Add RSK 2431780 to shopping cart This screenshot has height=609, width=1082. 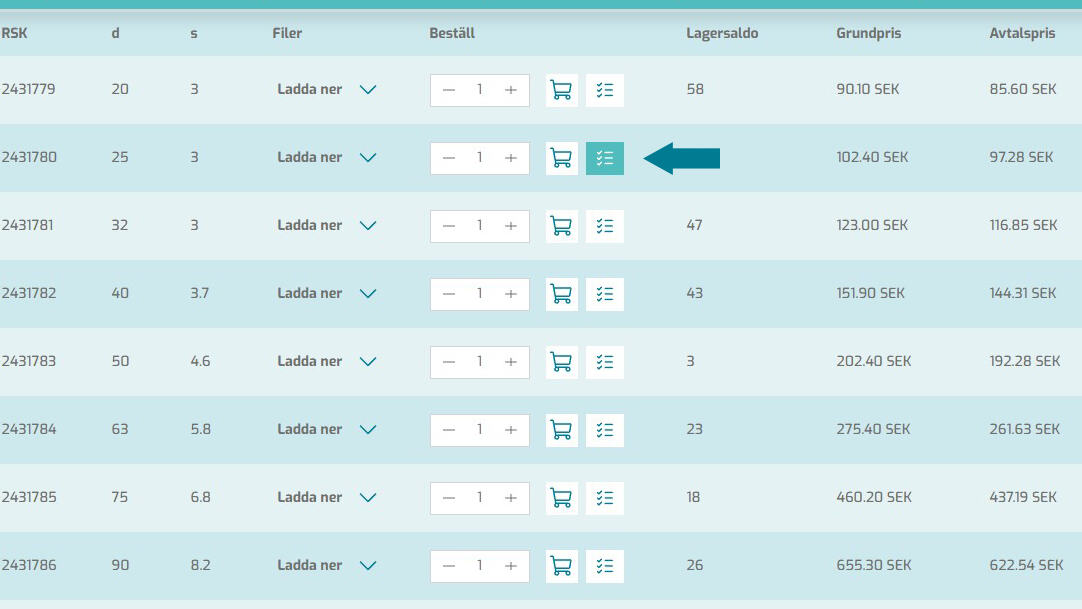point(562,158)
